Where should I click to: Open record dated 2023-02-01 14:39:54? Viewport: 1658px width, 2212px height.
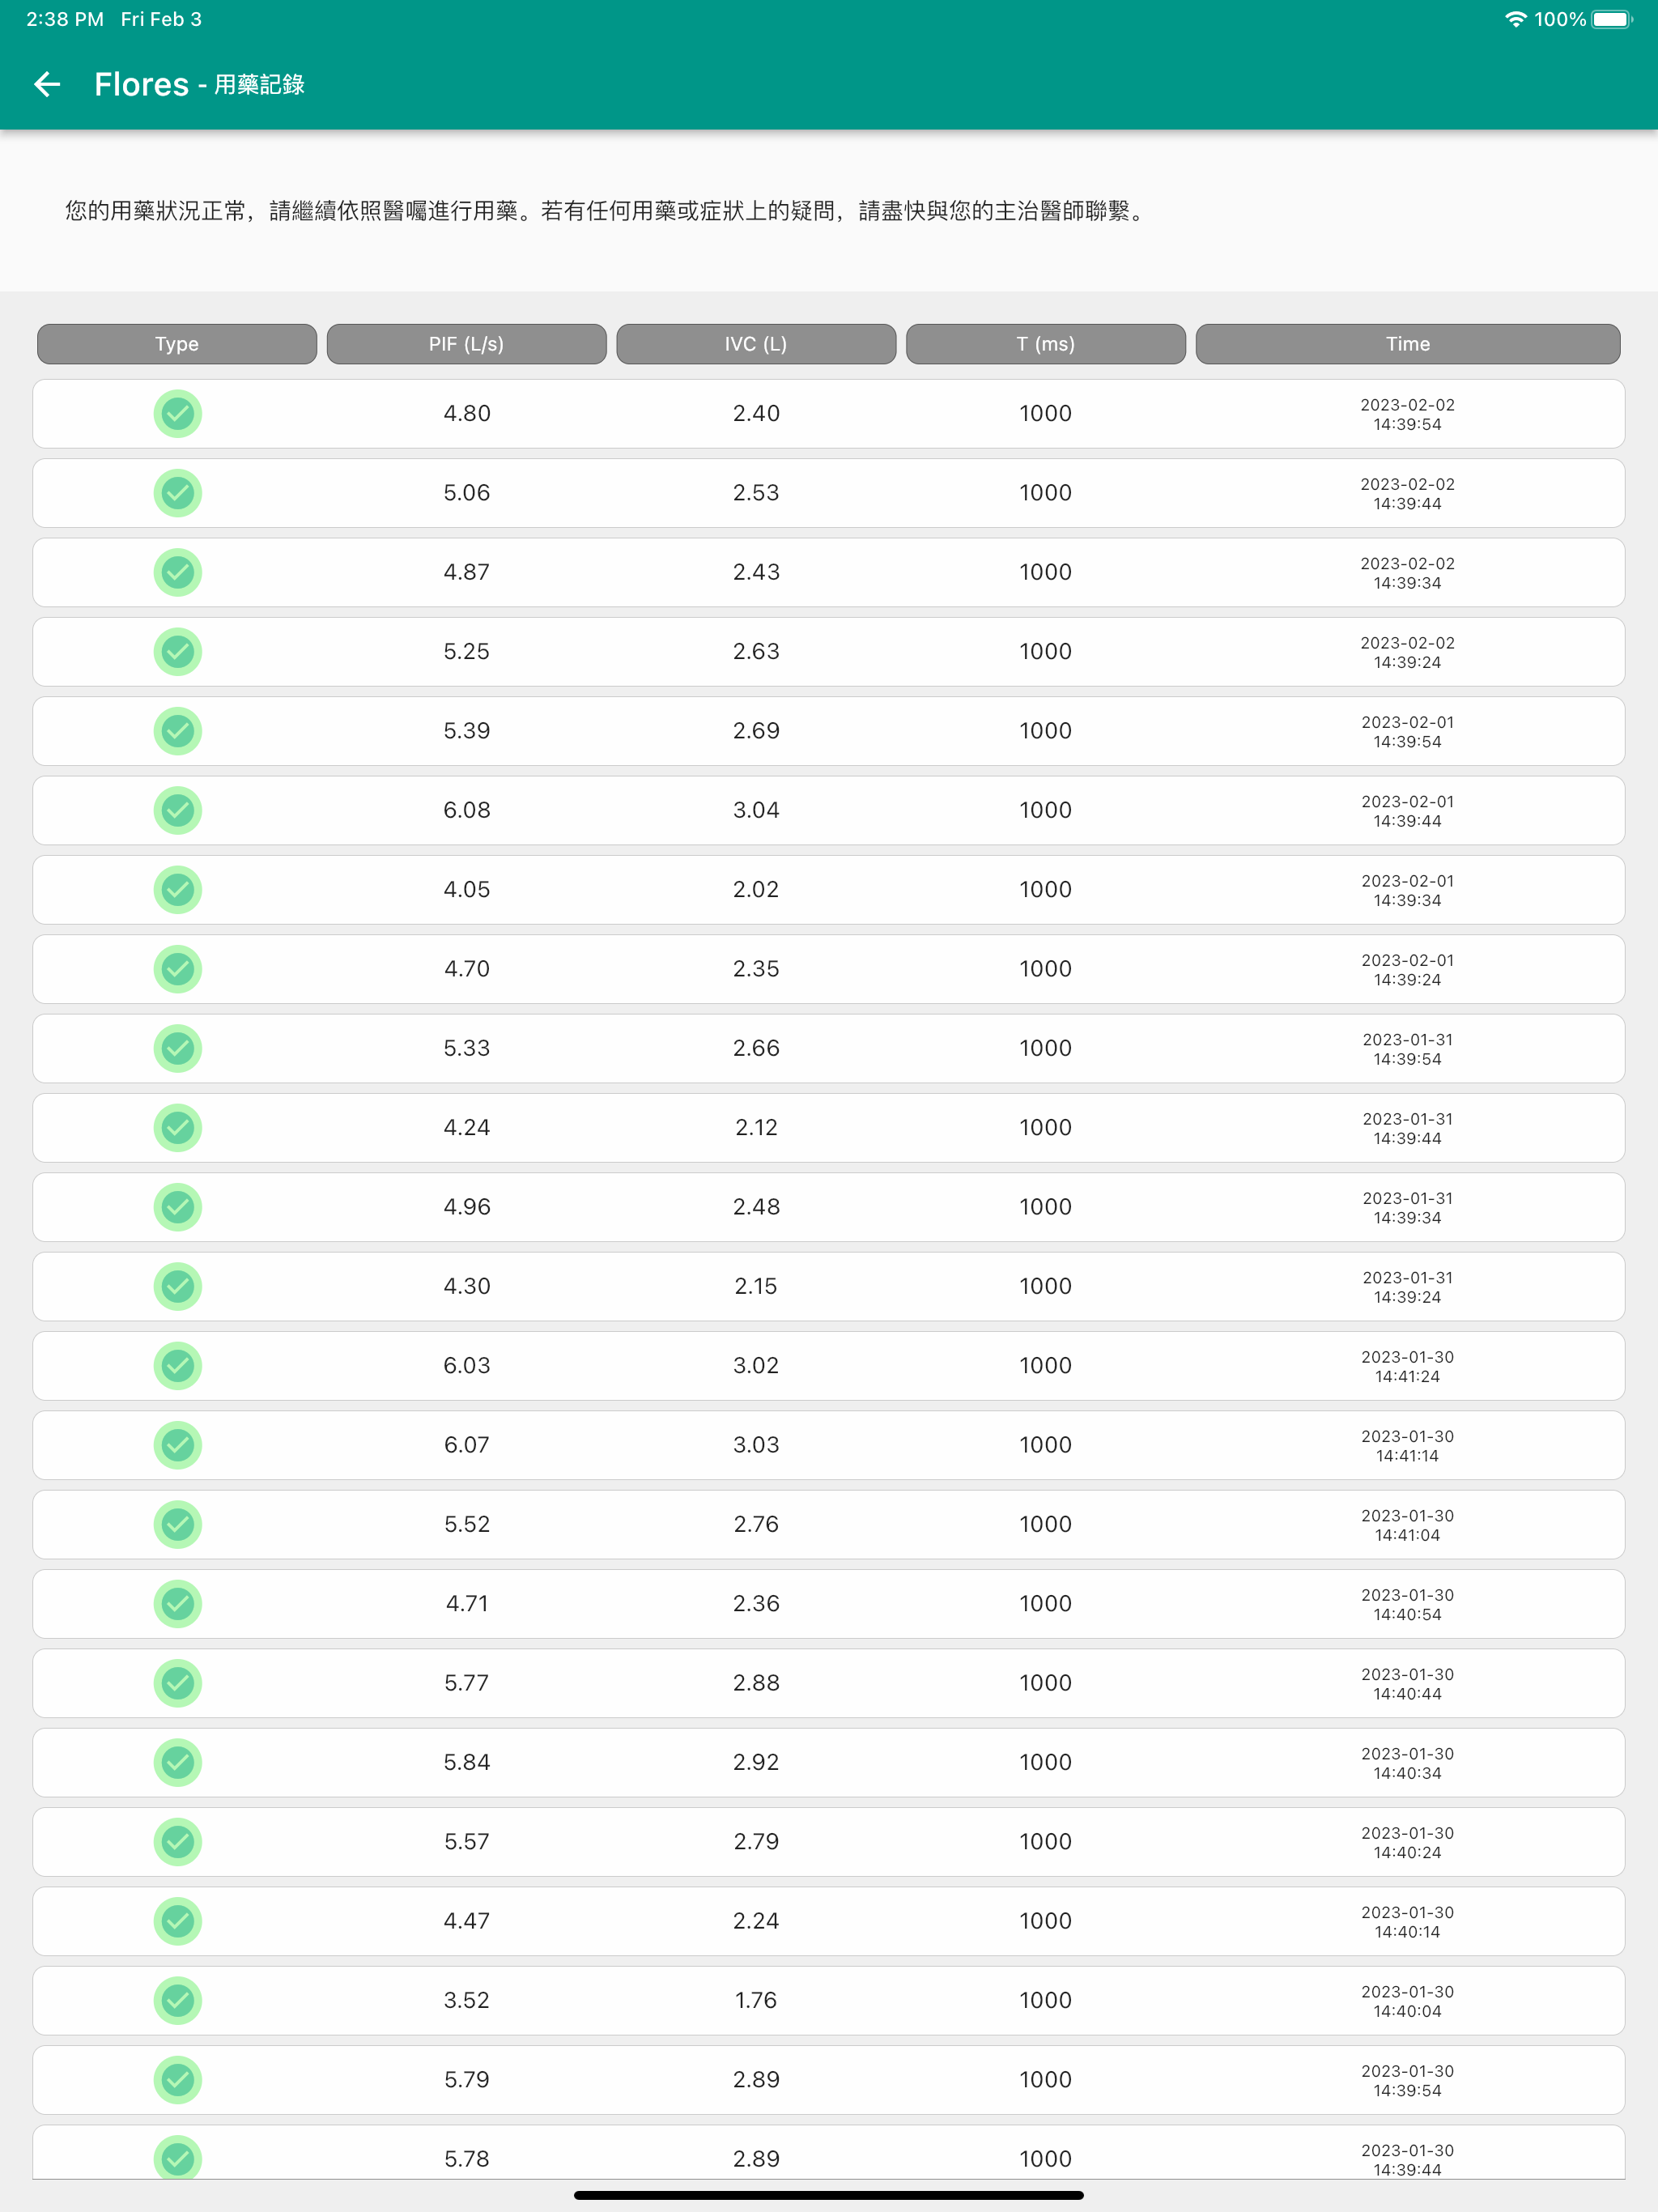[828, 731]
